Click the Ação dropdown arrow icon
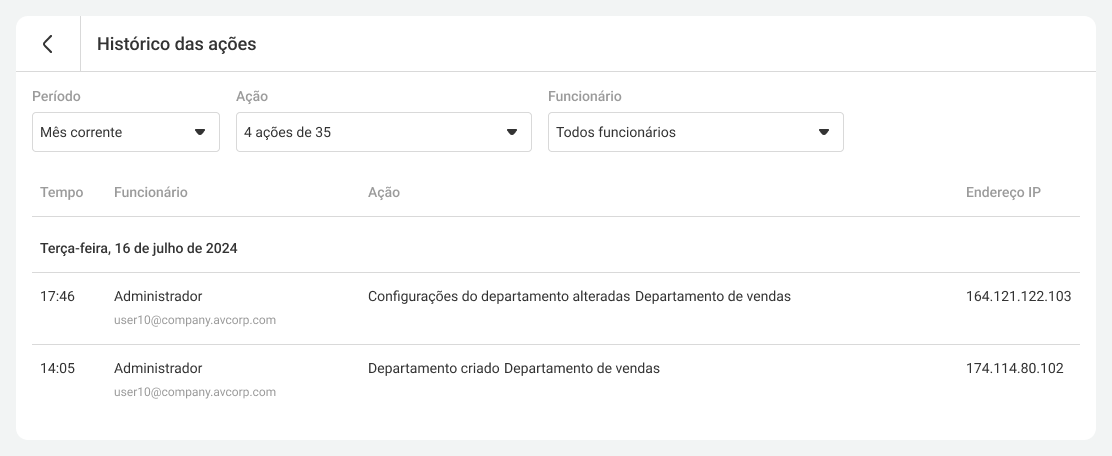The width and height of the screenshot is (1112, 456). tap(511, 132)
